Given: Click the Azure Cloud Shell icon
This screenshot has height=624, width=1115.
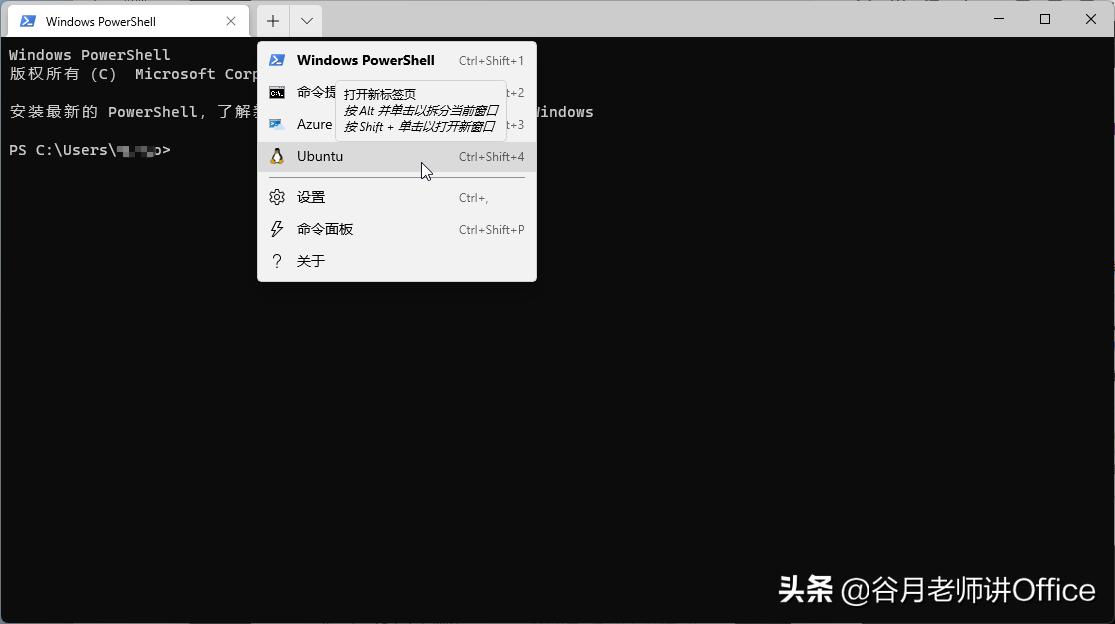Looking at the screenshot, I should tap(276, 124).
